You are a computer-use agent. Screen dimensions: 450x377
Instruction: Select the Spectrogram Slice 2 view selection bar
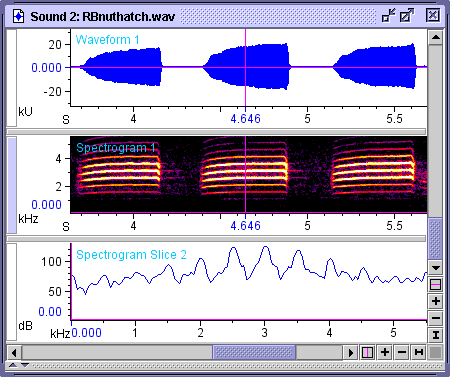click(12, 292)
